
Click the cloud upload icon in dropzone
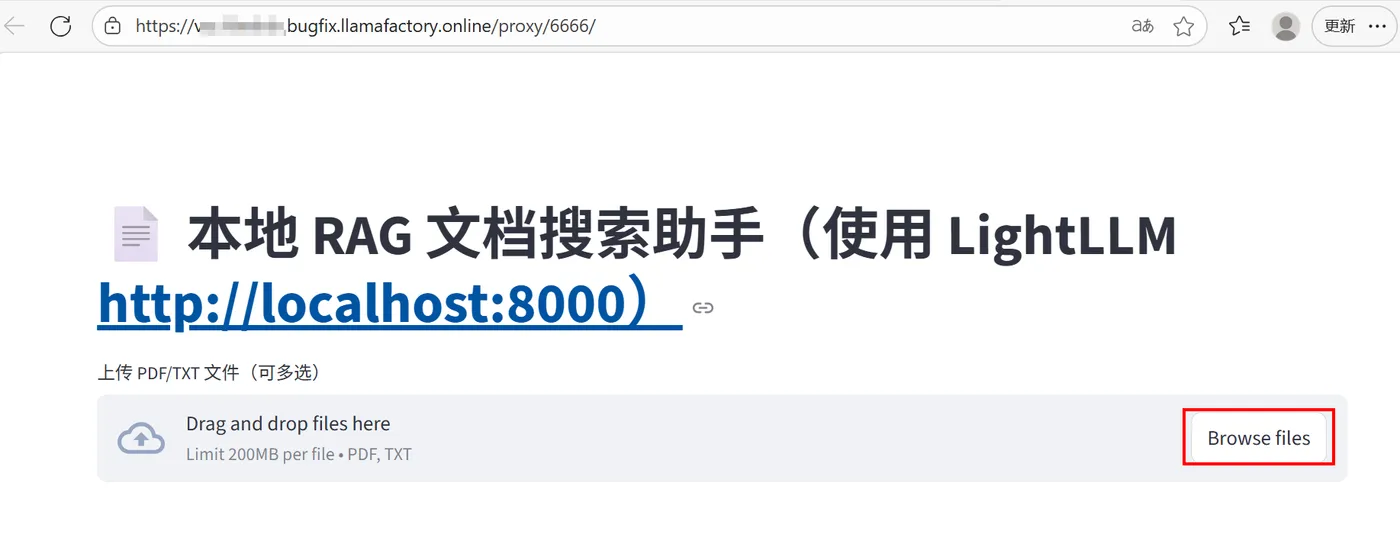[x=141, y=438]
